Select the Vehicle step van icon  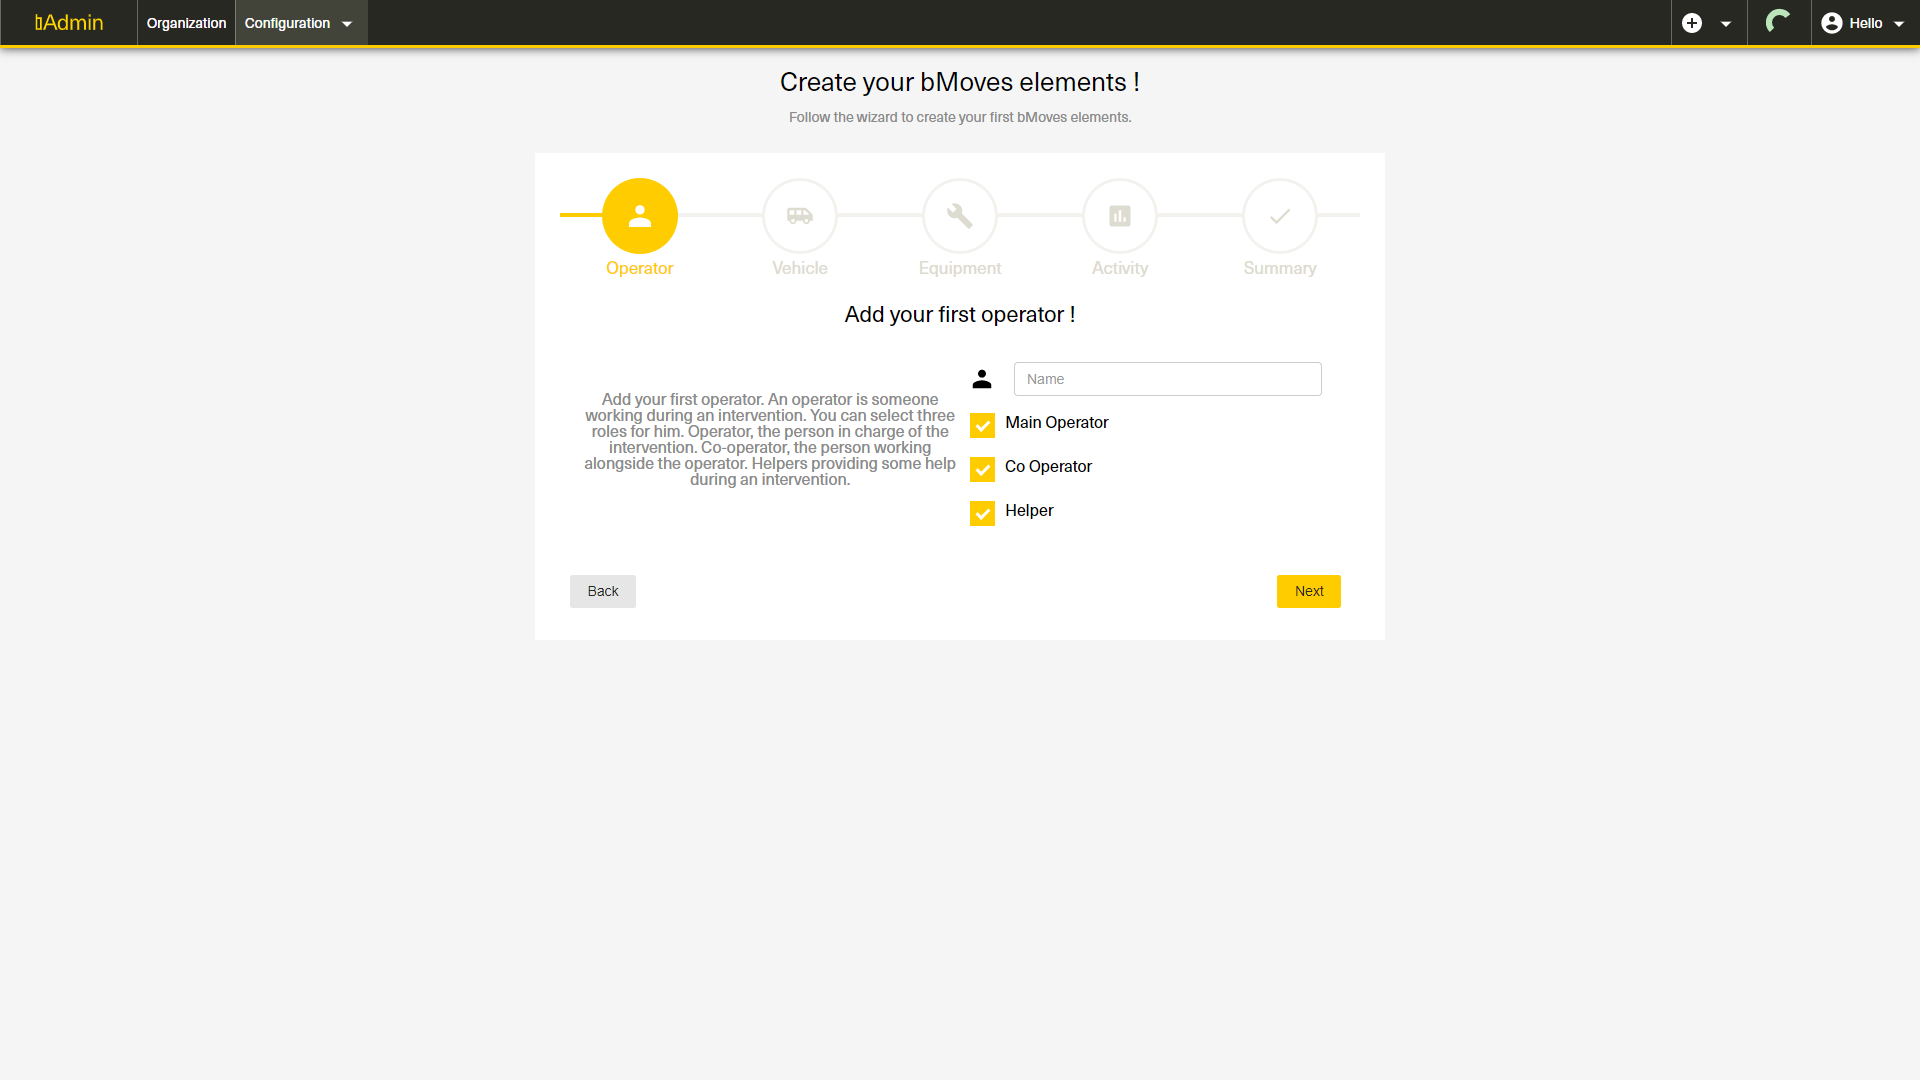[x=800, y=216]
